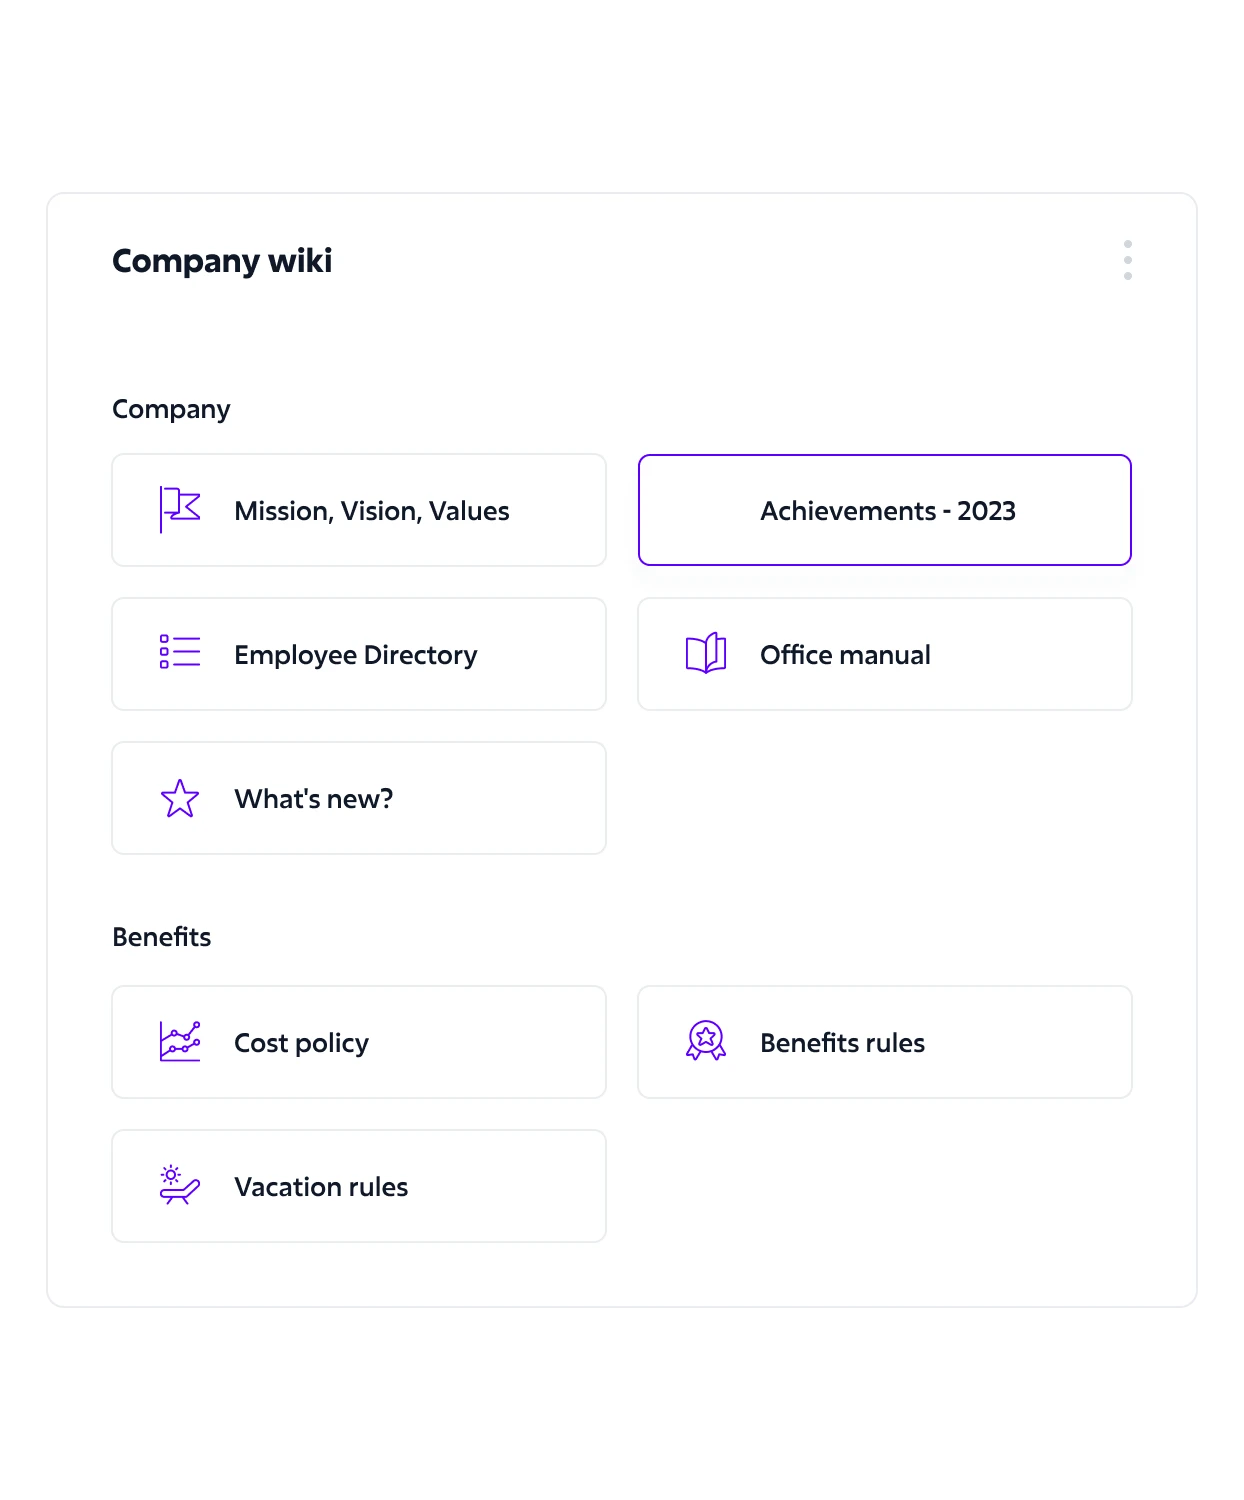Select the What's new? label
1244x1500 pixels.
[x=313, y=799]
